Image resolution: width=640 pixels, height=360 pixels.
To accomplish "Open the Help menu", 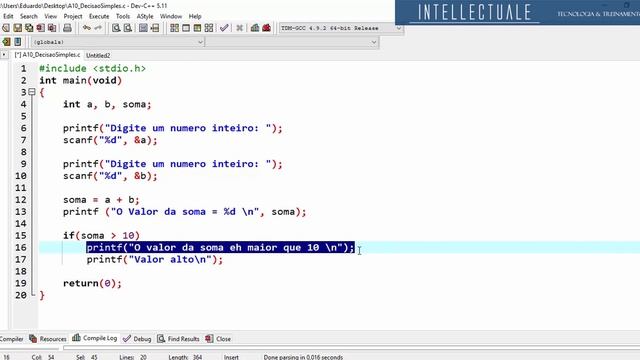I will click(195, 16).
